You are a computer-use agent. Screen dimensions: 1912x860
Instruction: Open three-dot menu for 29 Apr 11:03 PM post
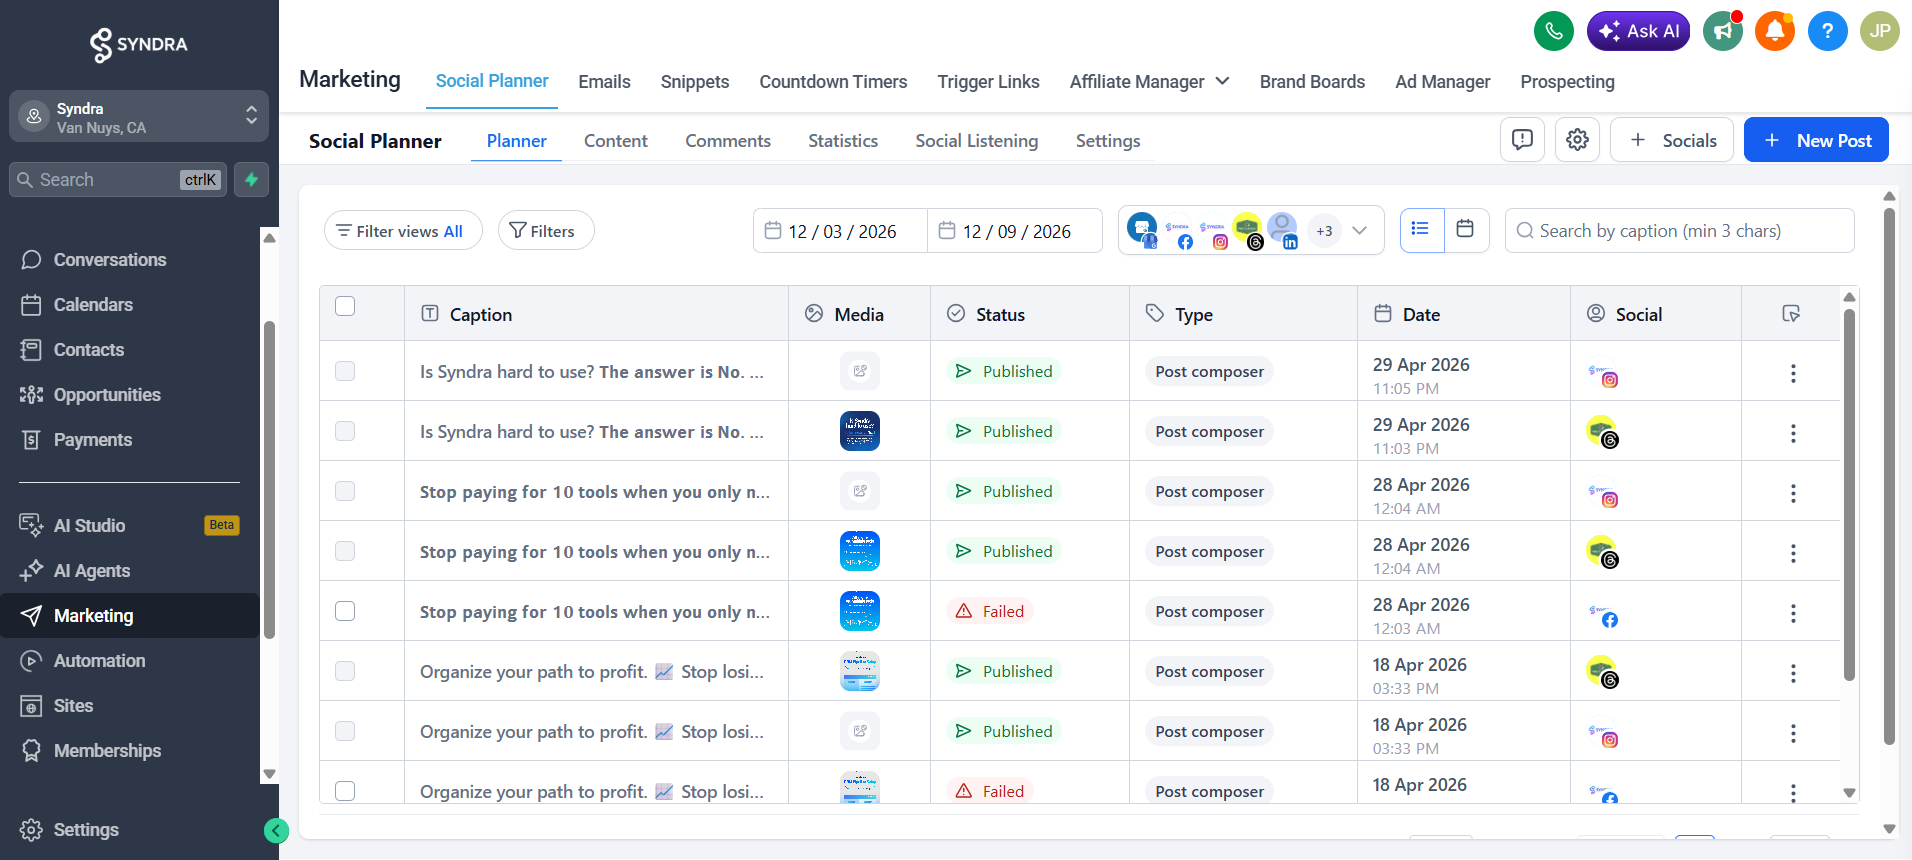(x=1793, y=433)
